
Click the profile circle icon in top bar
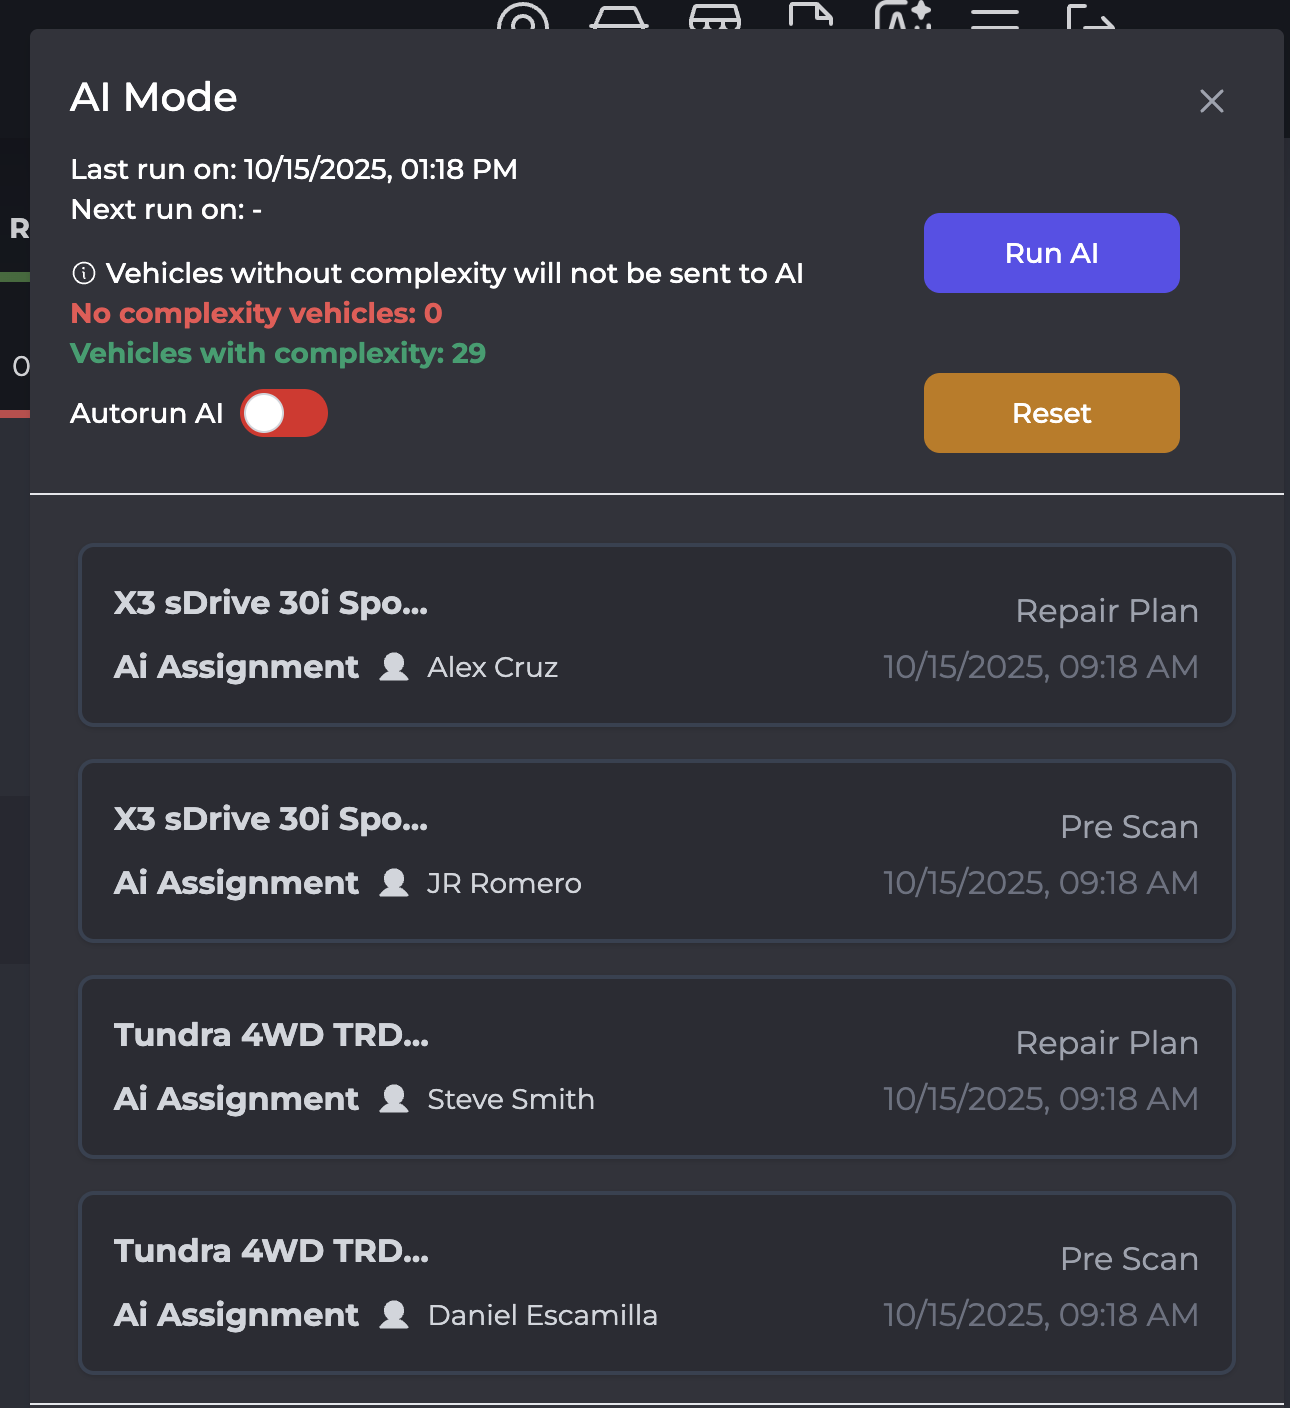click(522, 18)
